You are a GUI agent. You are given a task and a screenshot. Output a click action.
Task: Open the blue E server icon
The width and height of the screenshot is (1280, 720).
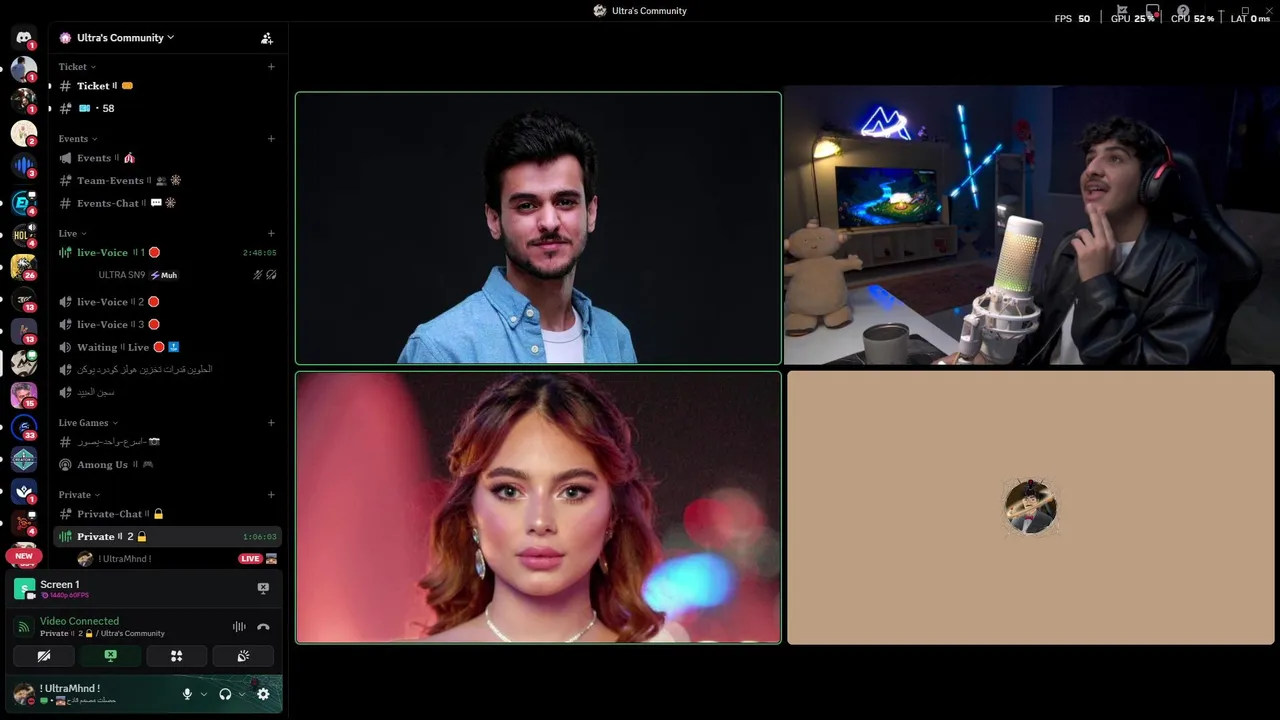24,203
